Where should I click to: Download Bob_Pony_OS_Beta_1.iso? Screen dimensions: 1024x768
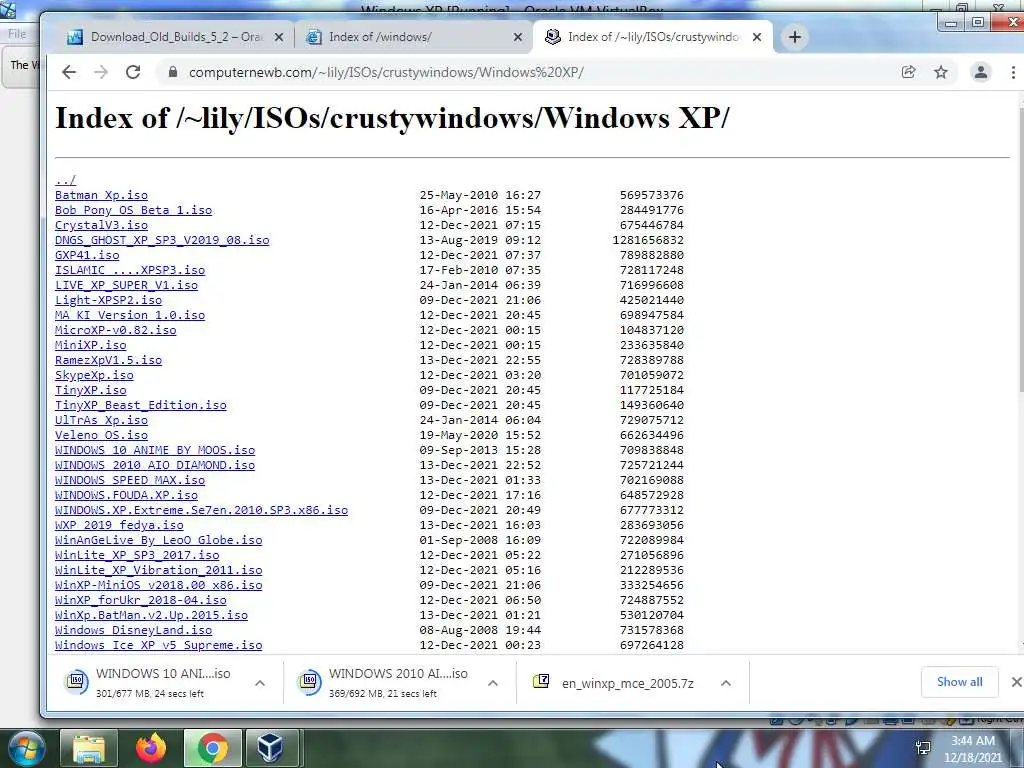click(133, 210)
